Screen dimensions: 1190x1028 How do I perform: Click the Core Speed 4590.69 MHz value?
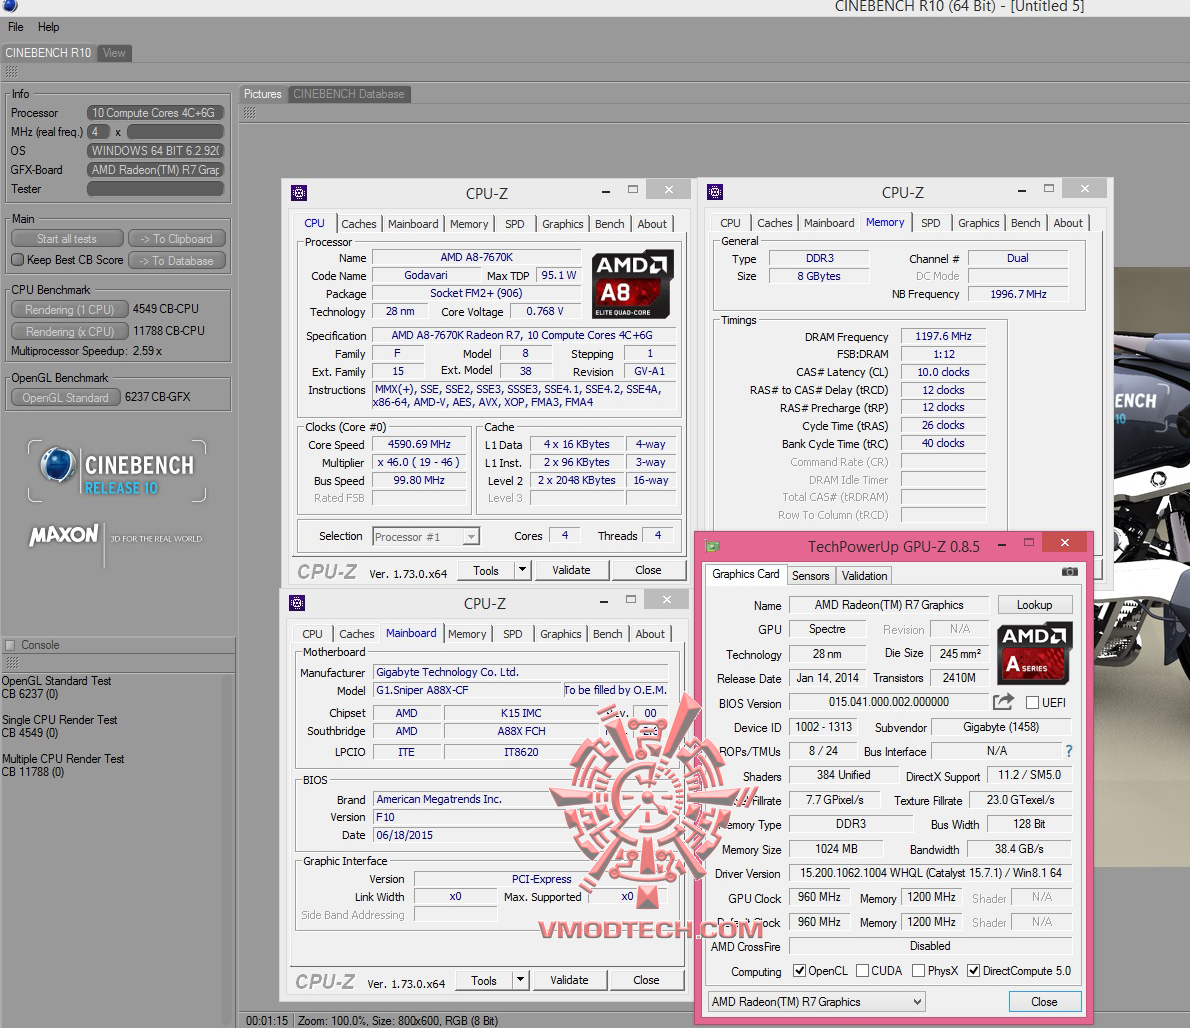[419, 445]
